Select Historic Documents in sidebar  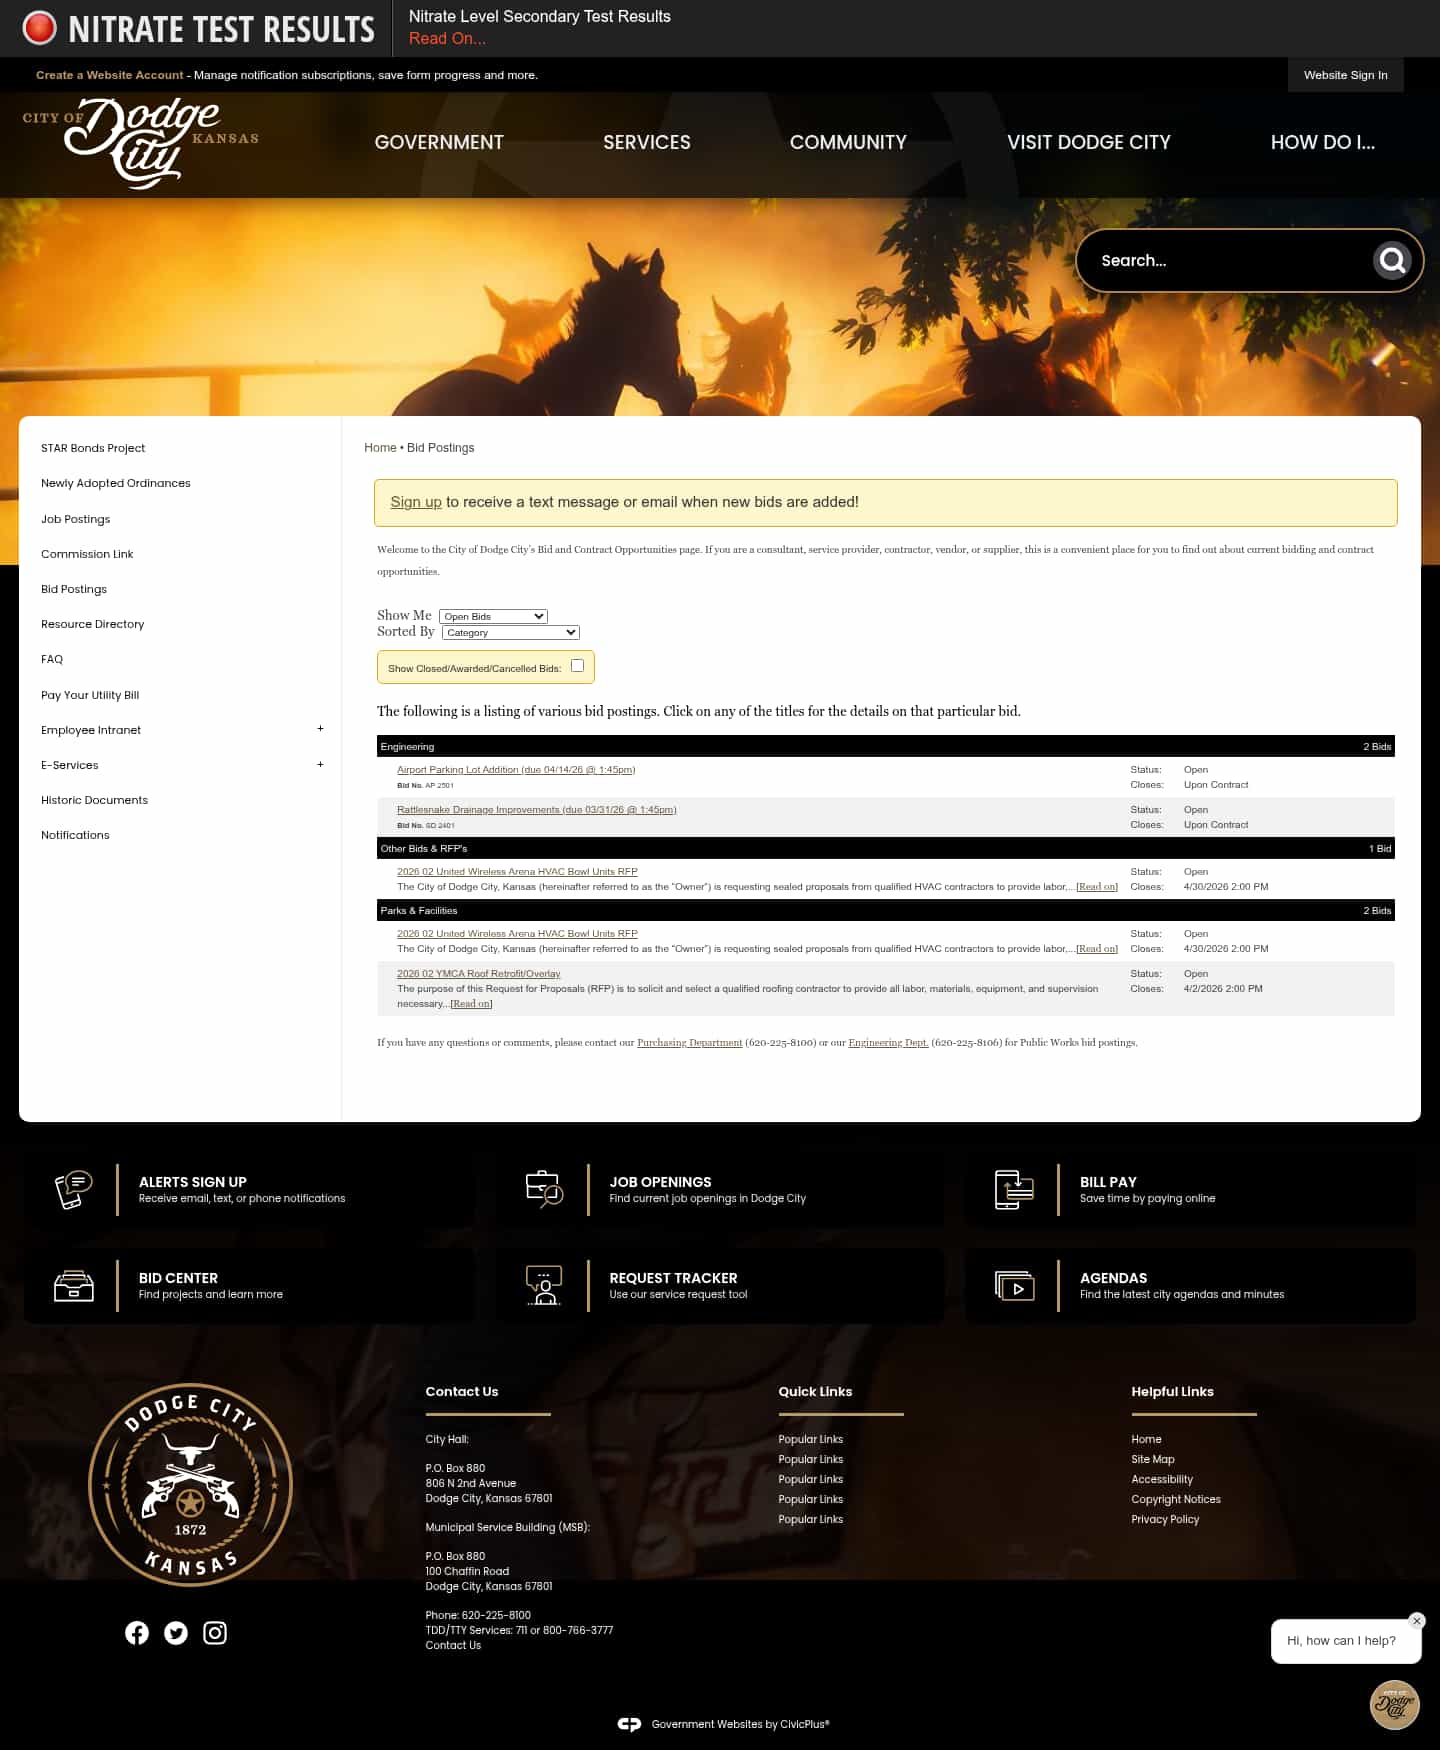tap(95, 800)
